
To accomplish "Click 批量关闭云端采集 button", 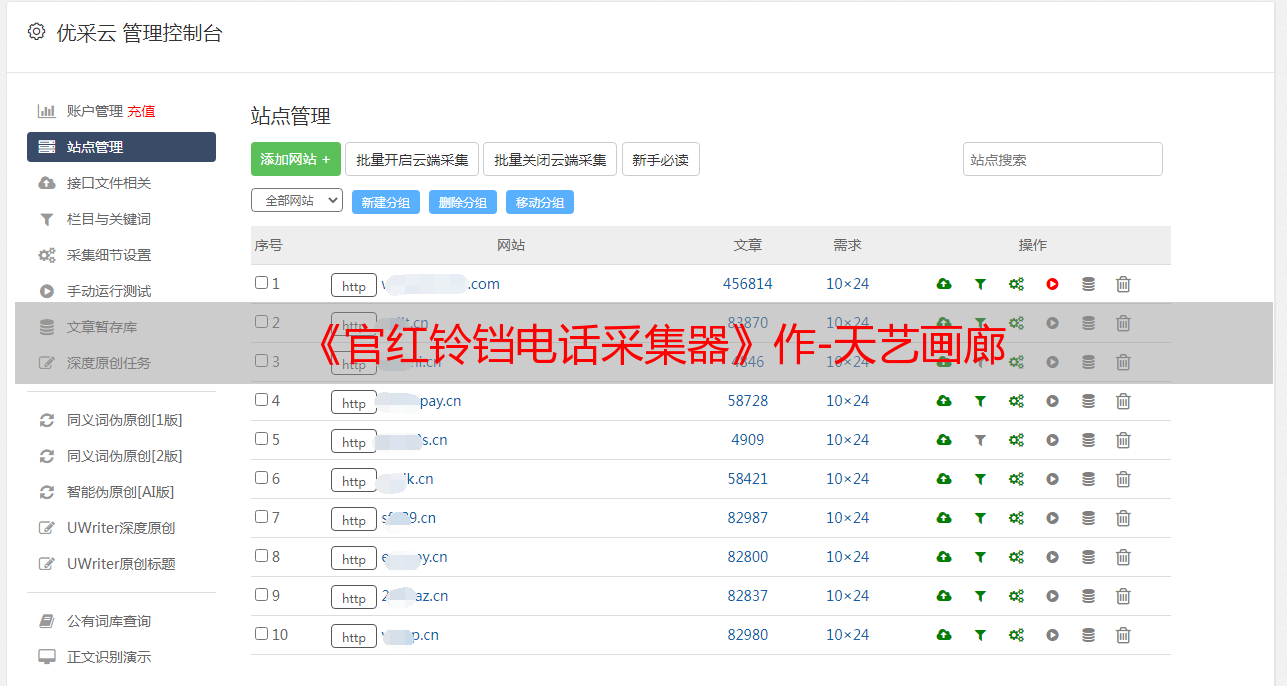I will click(x=550, y=159).
